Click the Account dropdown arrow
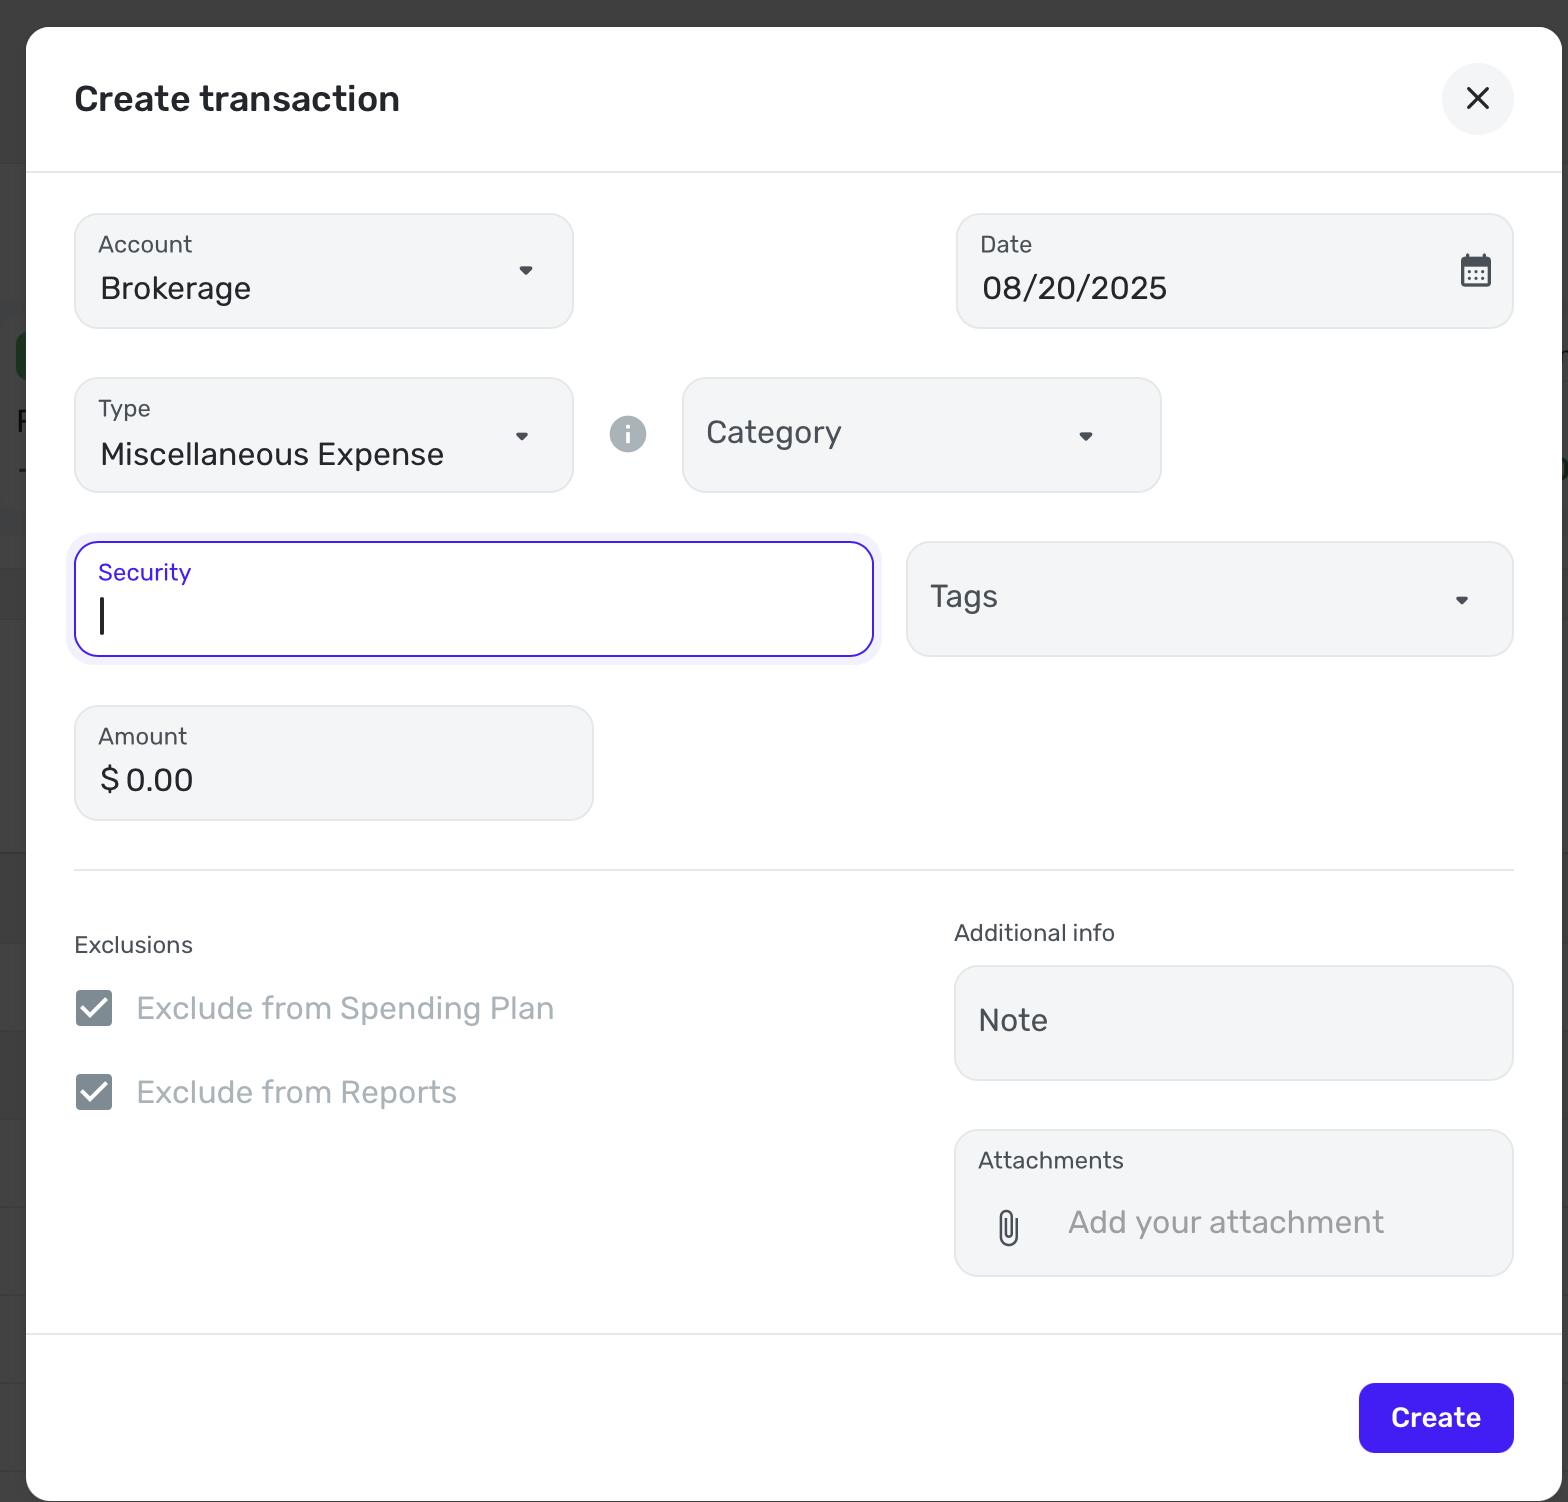The width and height of the screenshot is (1568, 1502). tap(525, 271)
